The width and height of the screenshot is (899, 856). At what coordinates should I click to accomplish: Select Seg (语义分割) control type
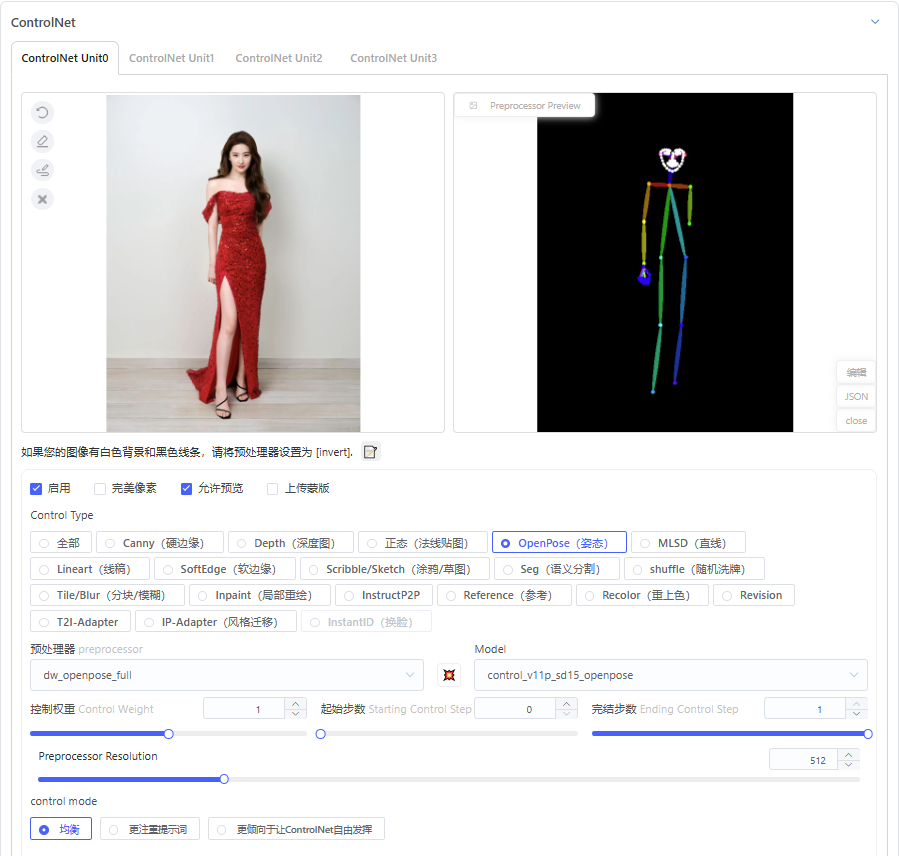click(x=557, y=569)
